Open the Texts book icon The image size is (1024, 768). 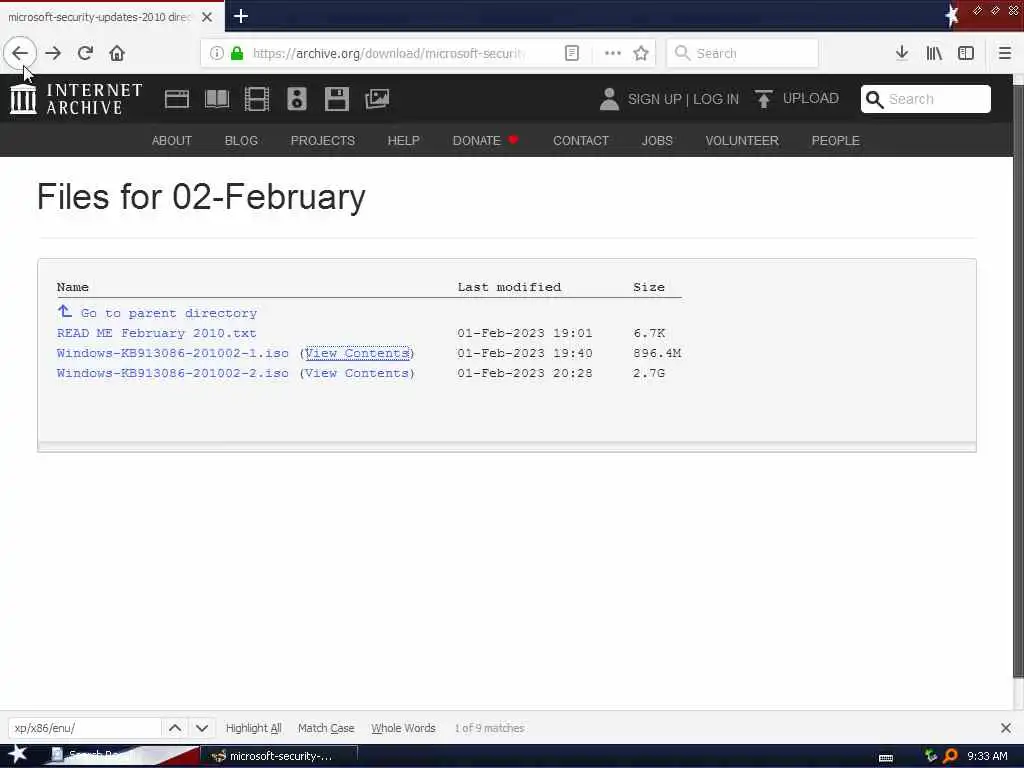tap(217, 99)
